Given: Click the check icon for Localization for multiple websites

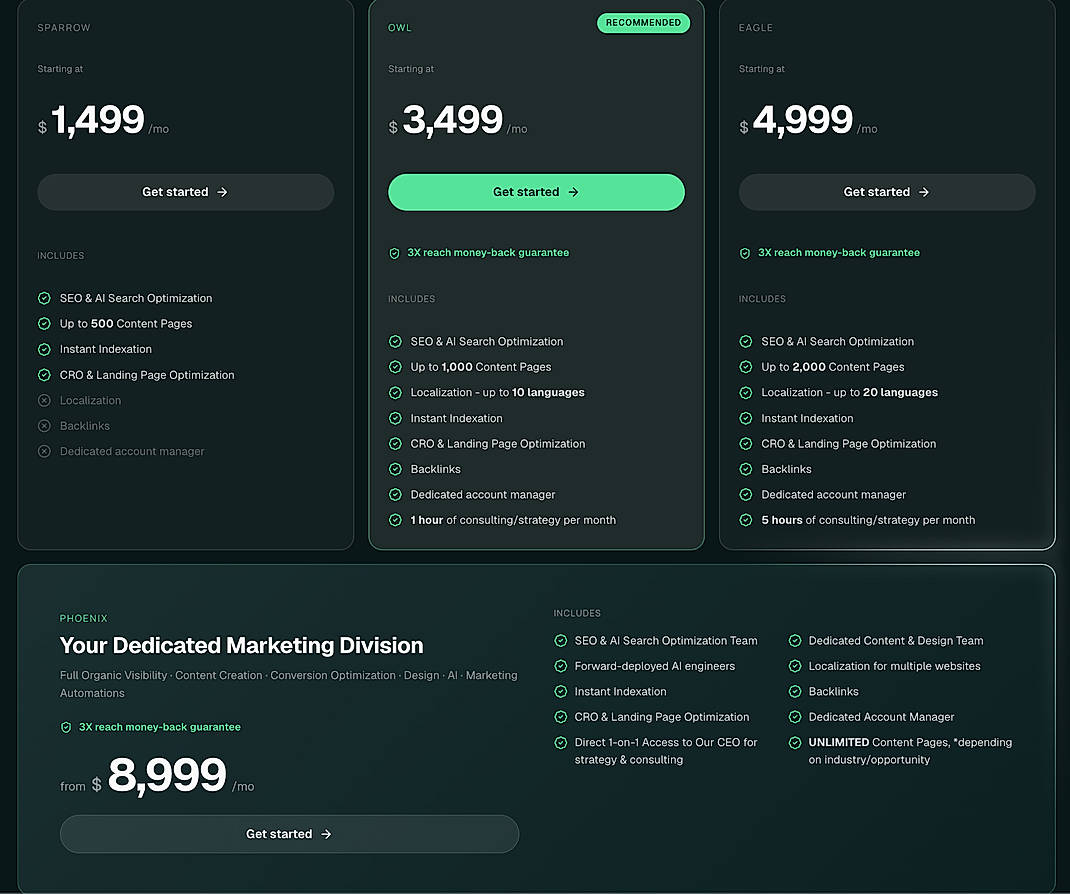Looking at the screenshot, I should pos(795,666).
